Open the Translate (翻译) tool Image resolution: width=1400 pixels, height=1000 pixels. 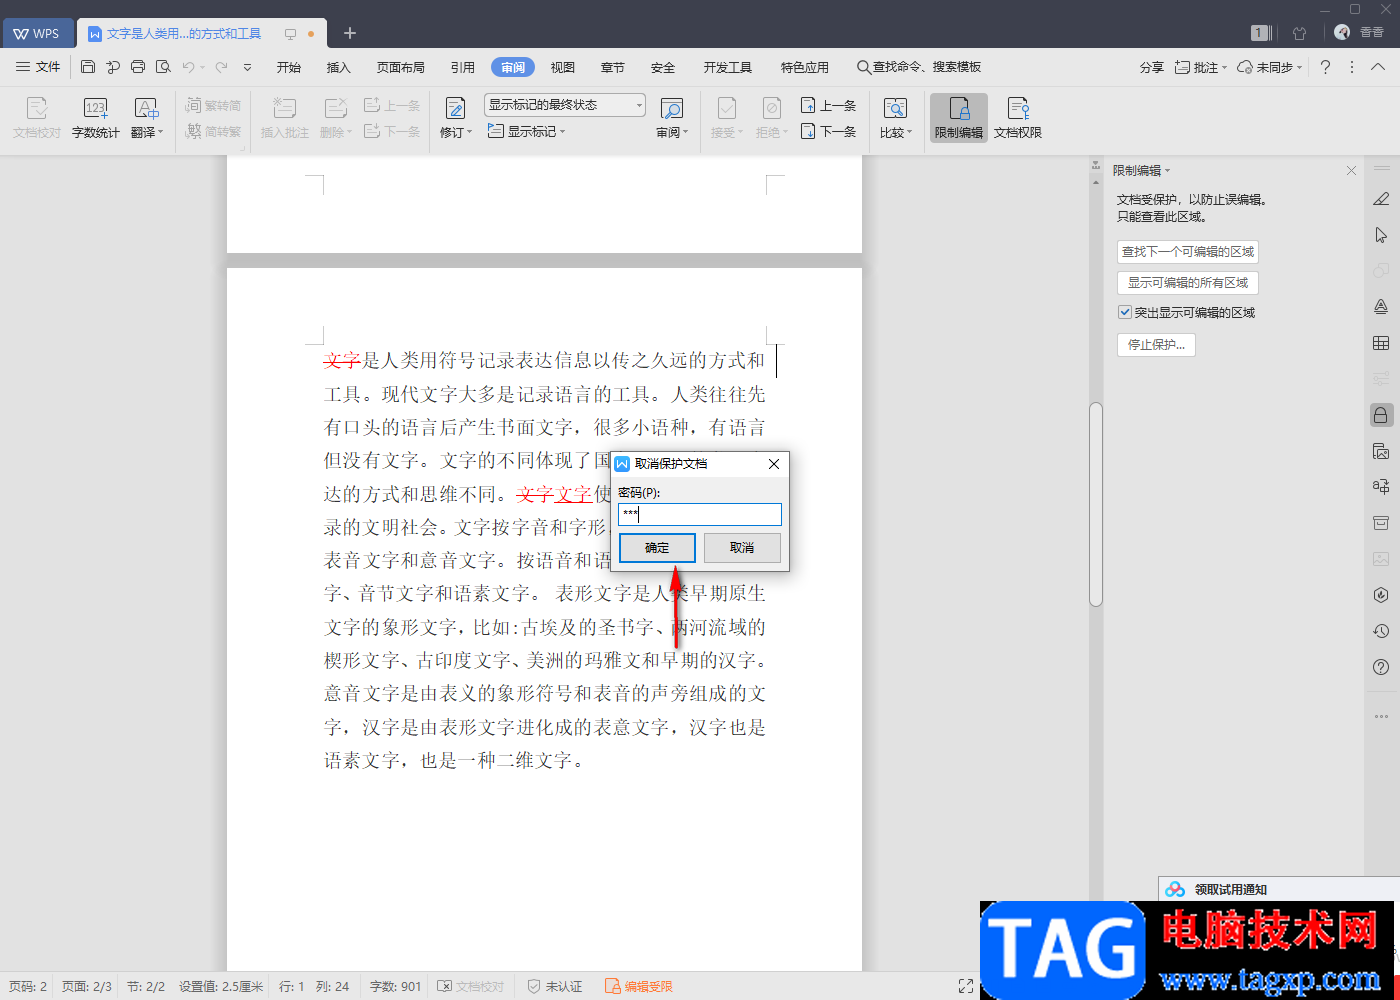[146, 118]
